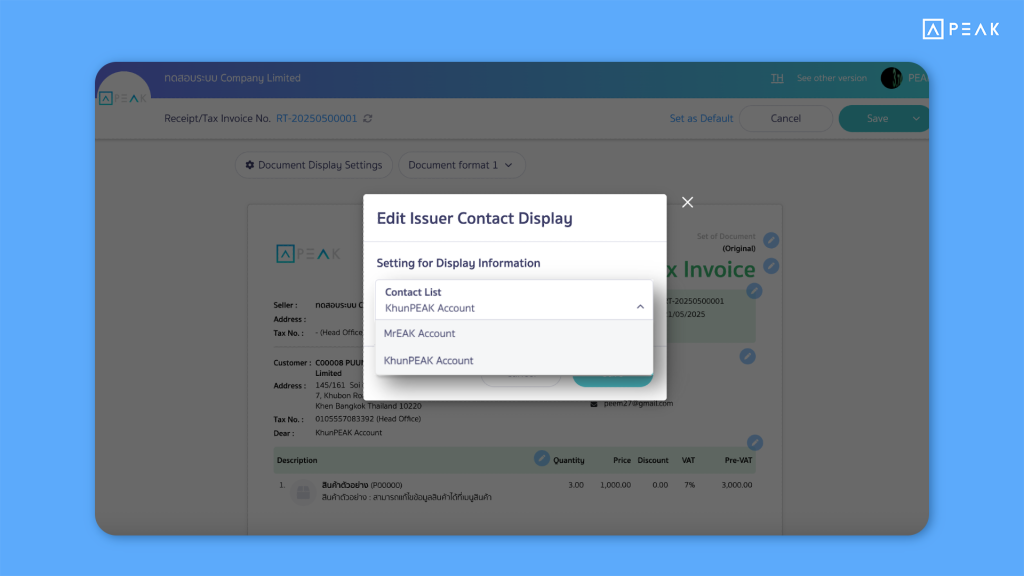Click the edit pencil beside the Description column header
This screenshot has width=1024, height=576.
pyautogui.click(x=541, y=458)
